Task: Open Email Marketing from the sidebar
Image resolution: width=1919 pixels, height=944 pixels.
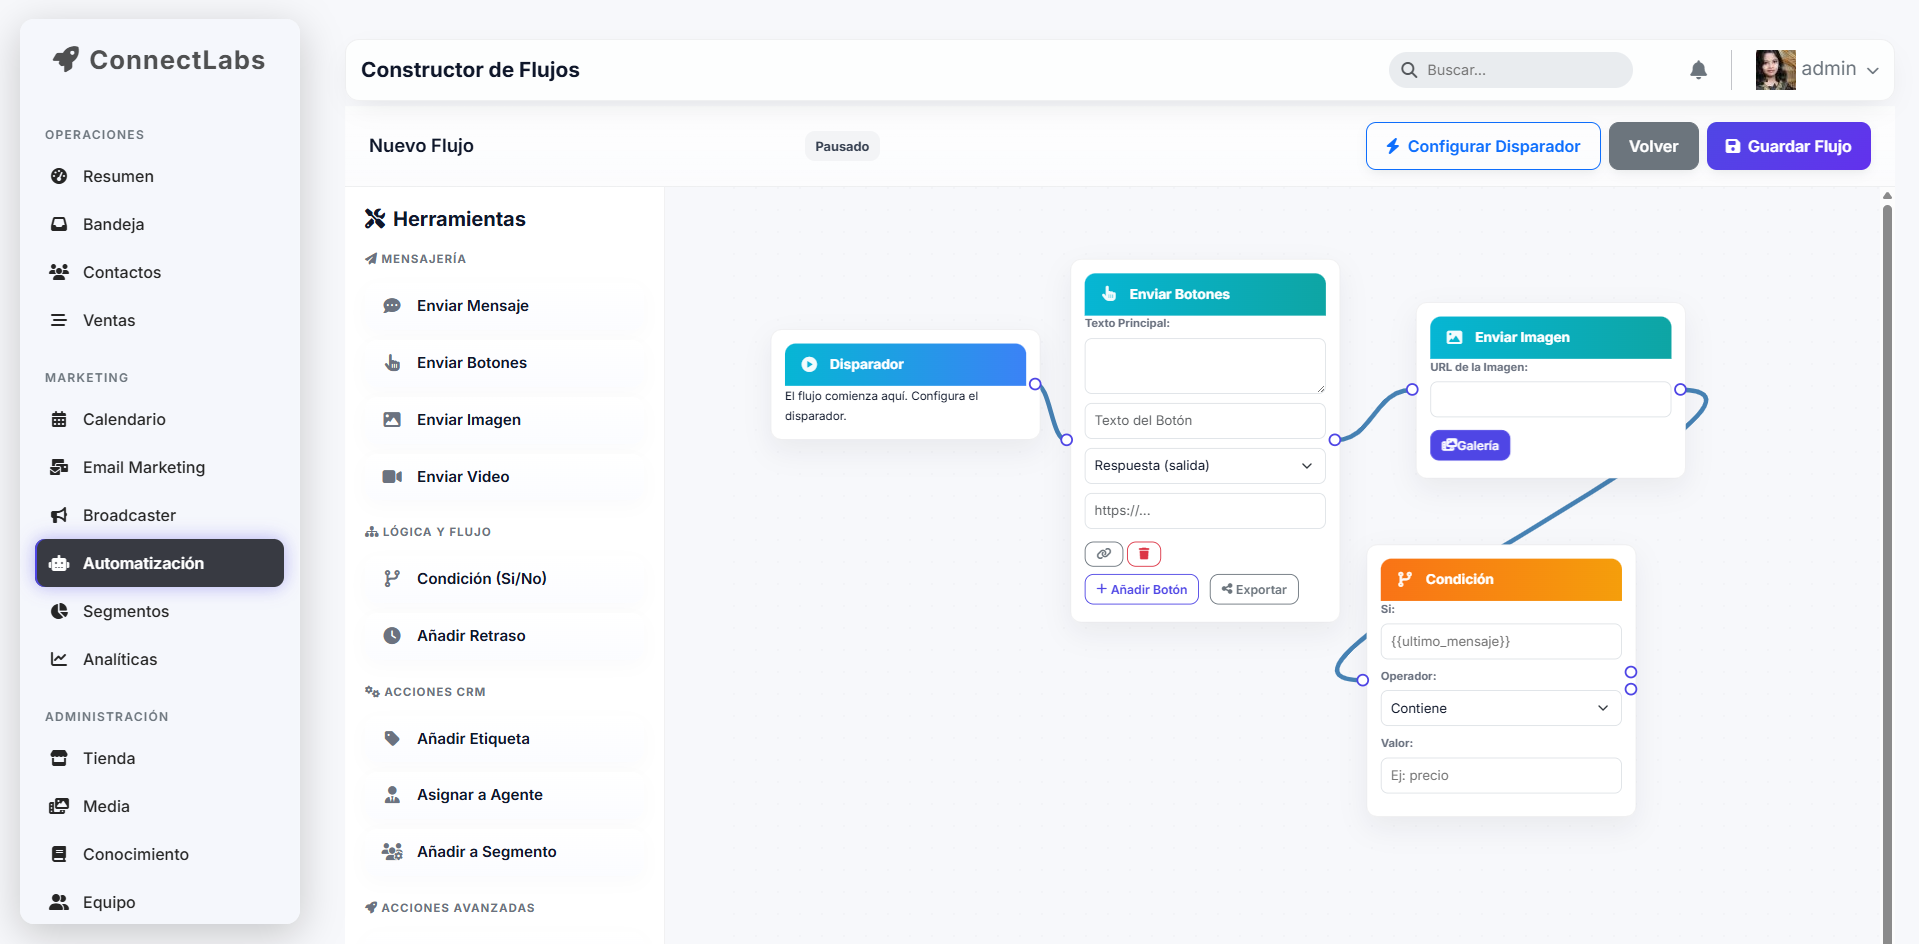Action: 142,467
